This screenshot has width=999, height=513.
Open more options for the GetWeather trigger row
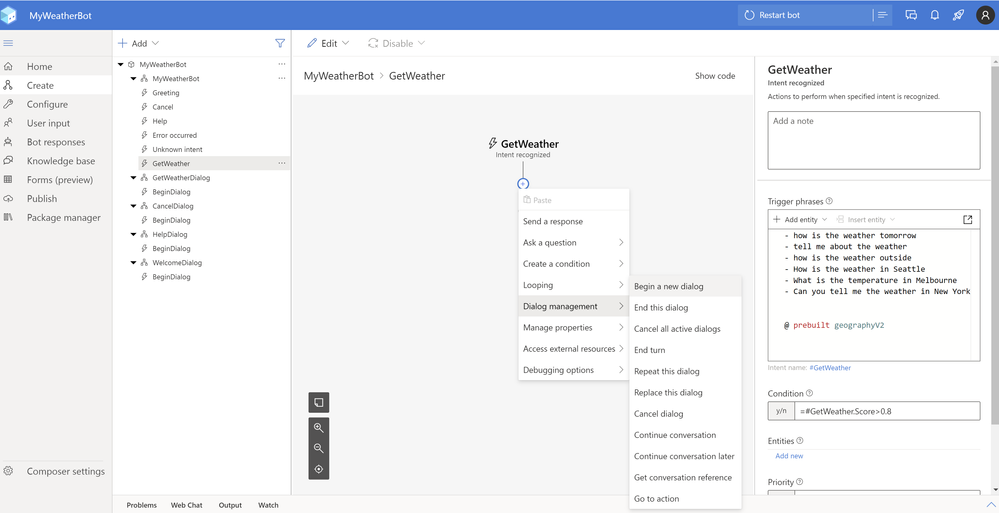(282, 163)
